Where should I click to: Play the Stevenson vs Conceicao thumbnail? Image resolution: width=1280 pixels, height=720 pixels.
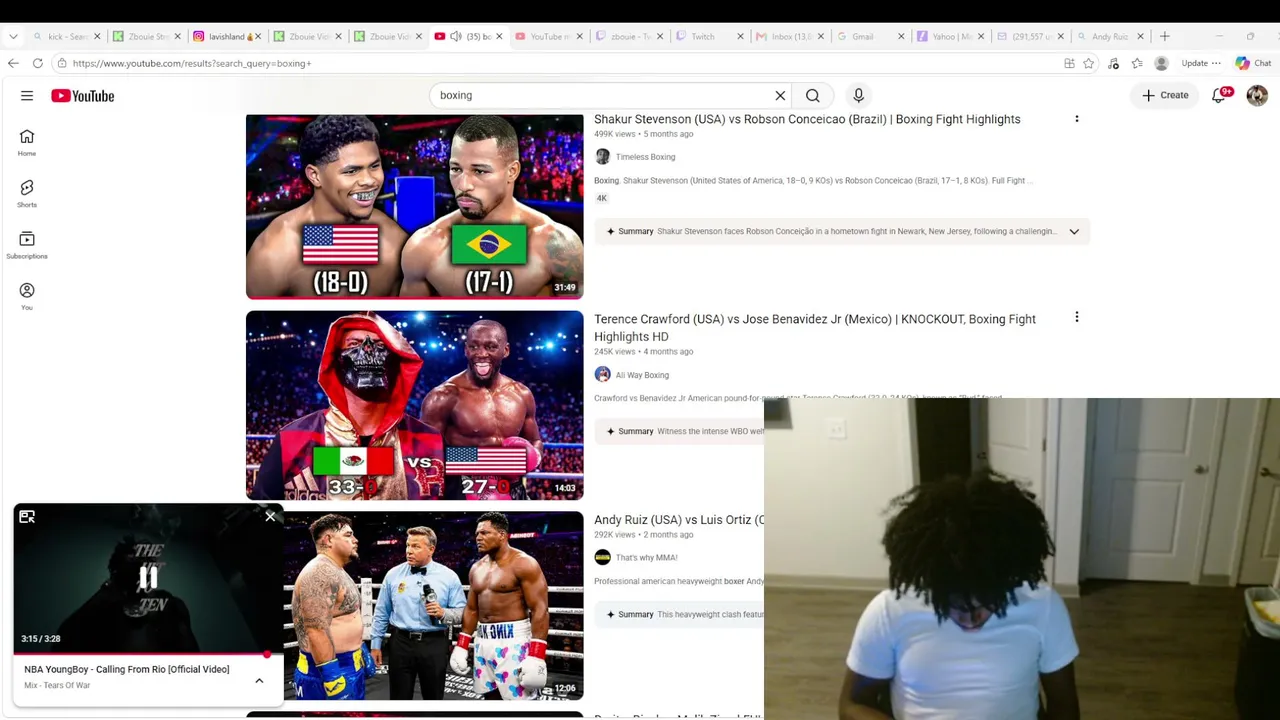414,206
